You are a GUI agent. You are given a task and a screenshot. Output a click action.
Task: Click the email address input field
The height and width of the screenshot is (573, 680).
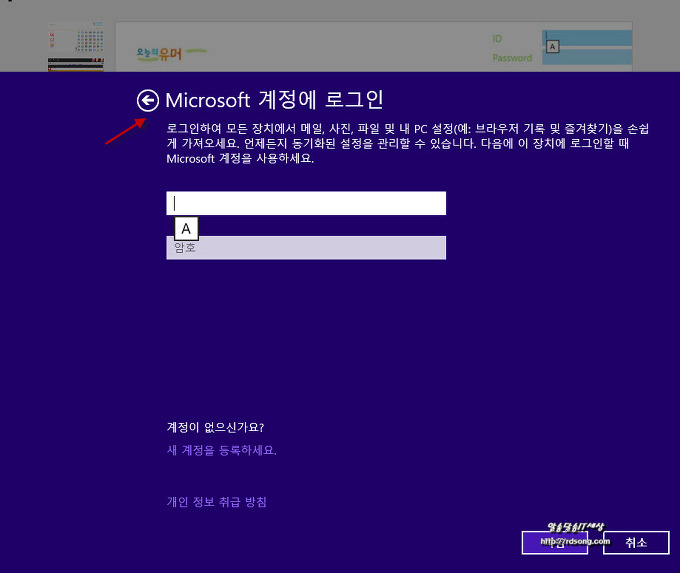pyautogui.click(x=306, y=203)
